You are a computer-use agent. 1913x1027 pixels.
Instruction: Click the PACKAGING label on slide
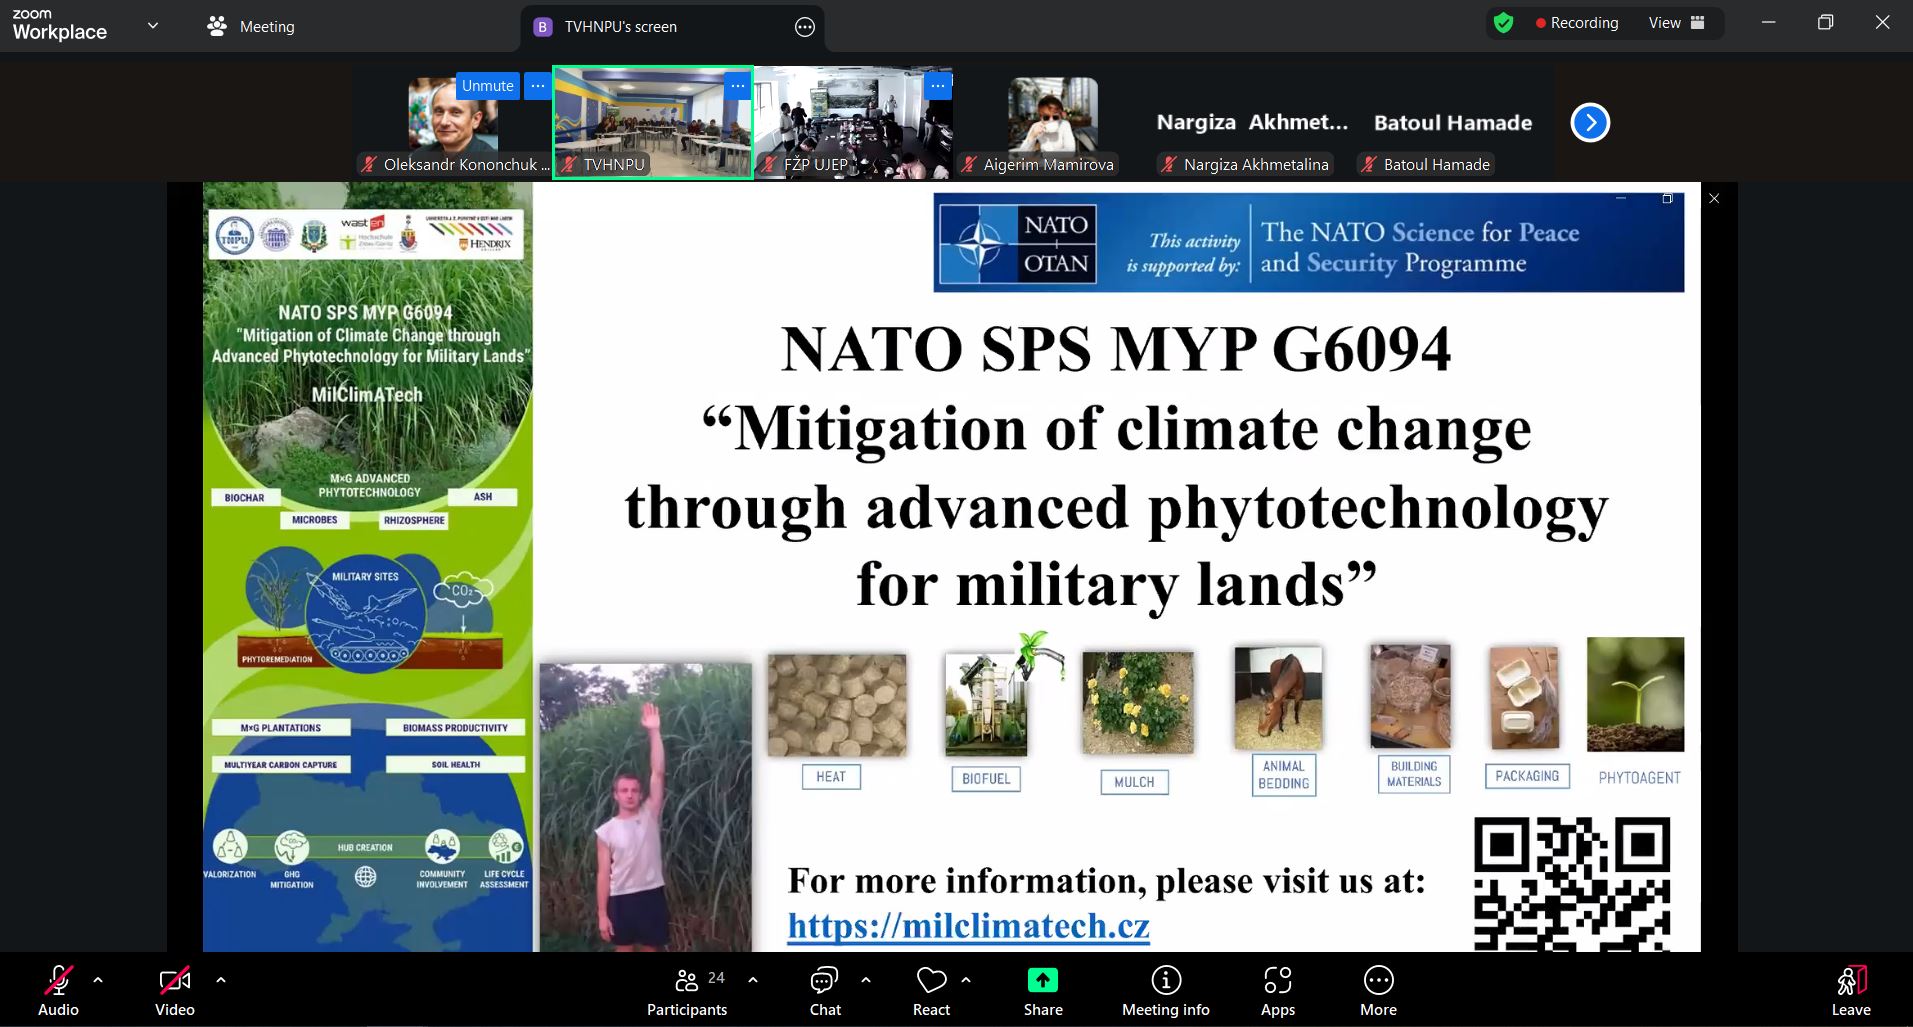coord(1527,776)
